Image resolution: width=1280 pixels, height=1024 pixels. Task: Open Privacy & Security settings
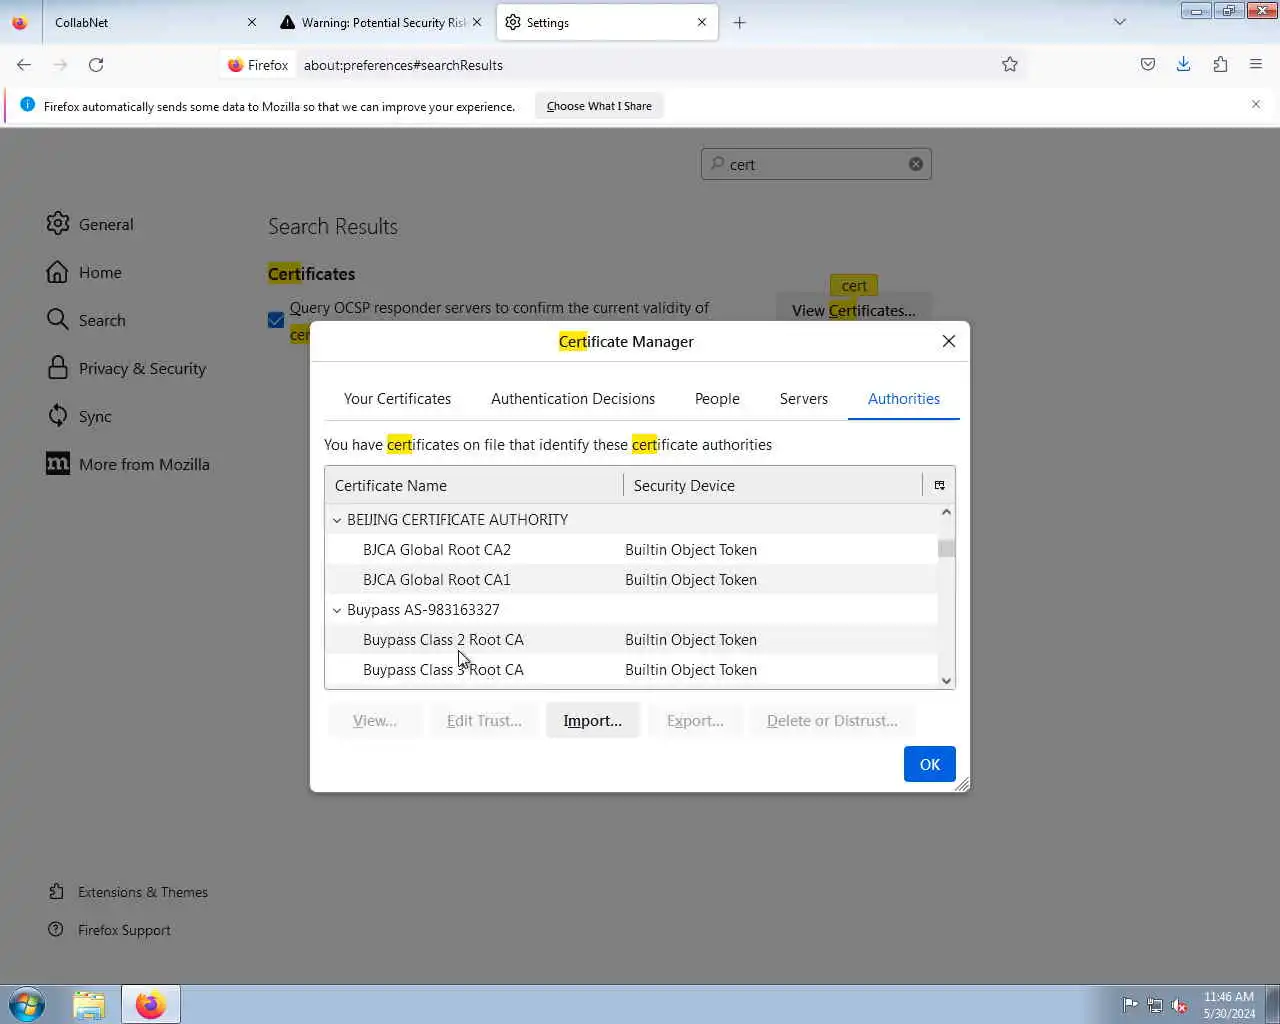point(126,368)
